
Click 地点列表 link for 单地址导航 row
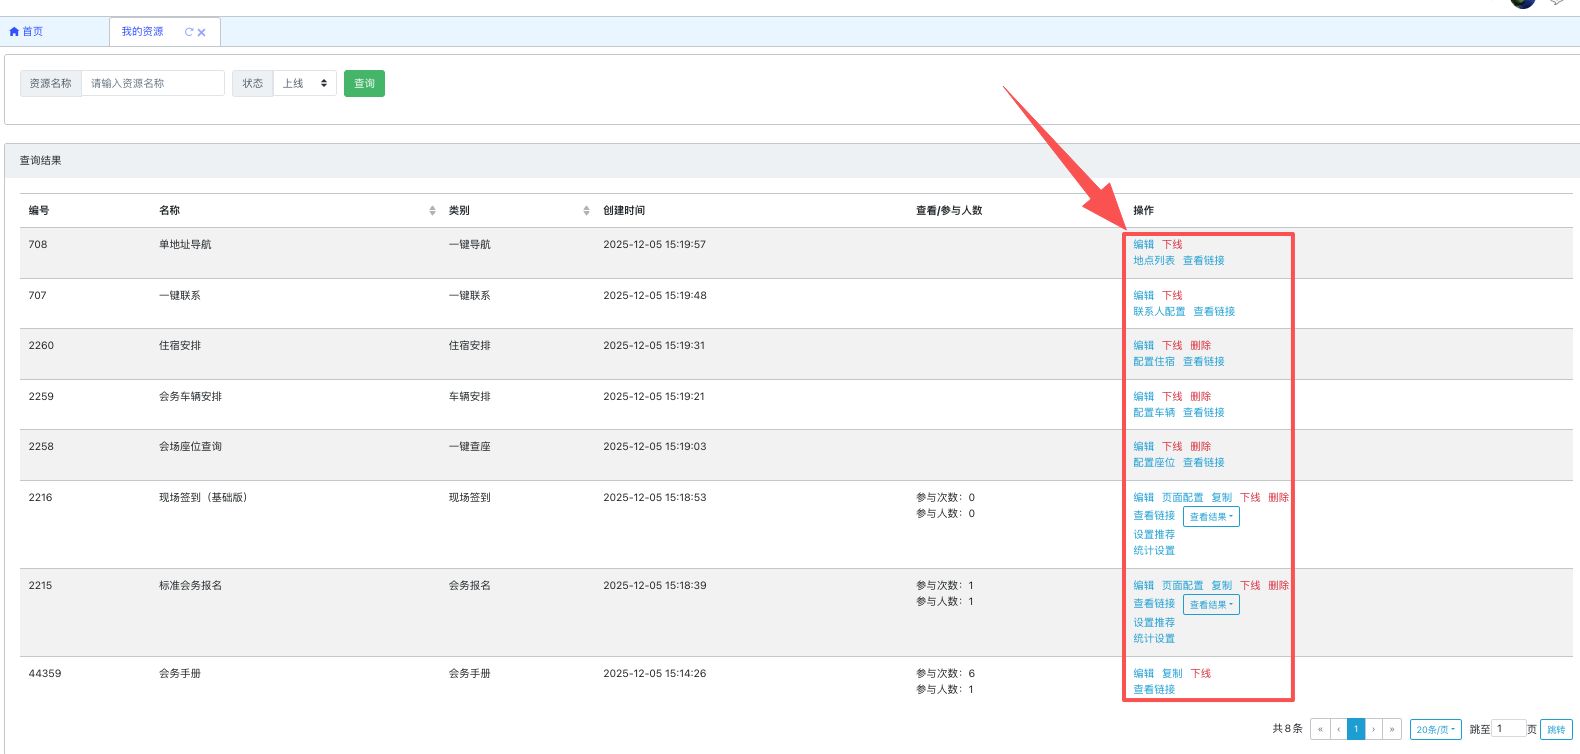(x=1153, y=261)
